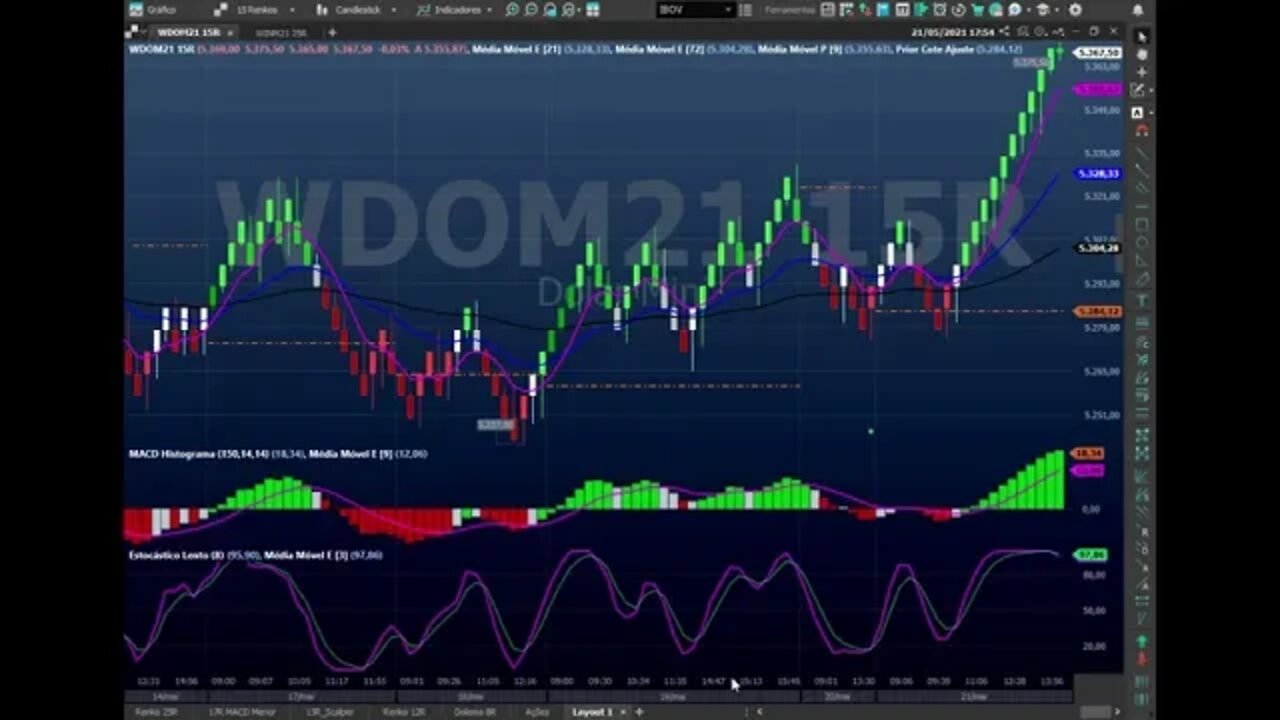Screen dimensions: 1280x720
Task: Switch to the Dolena 8R layout tab
Action: point(476,712)
